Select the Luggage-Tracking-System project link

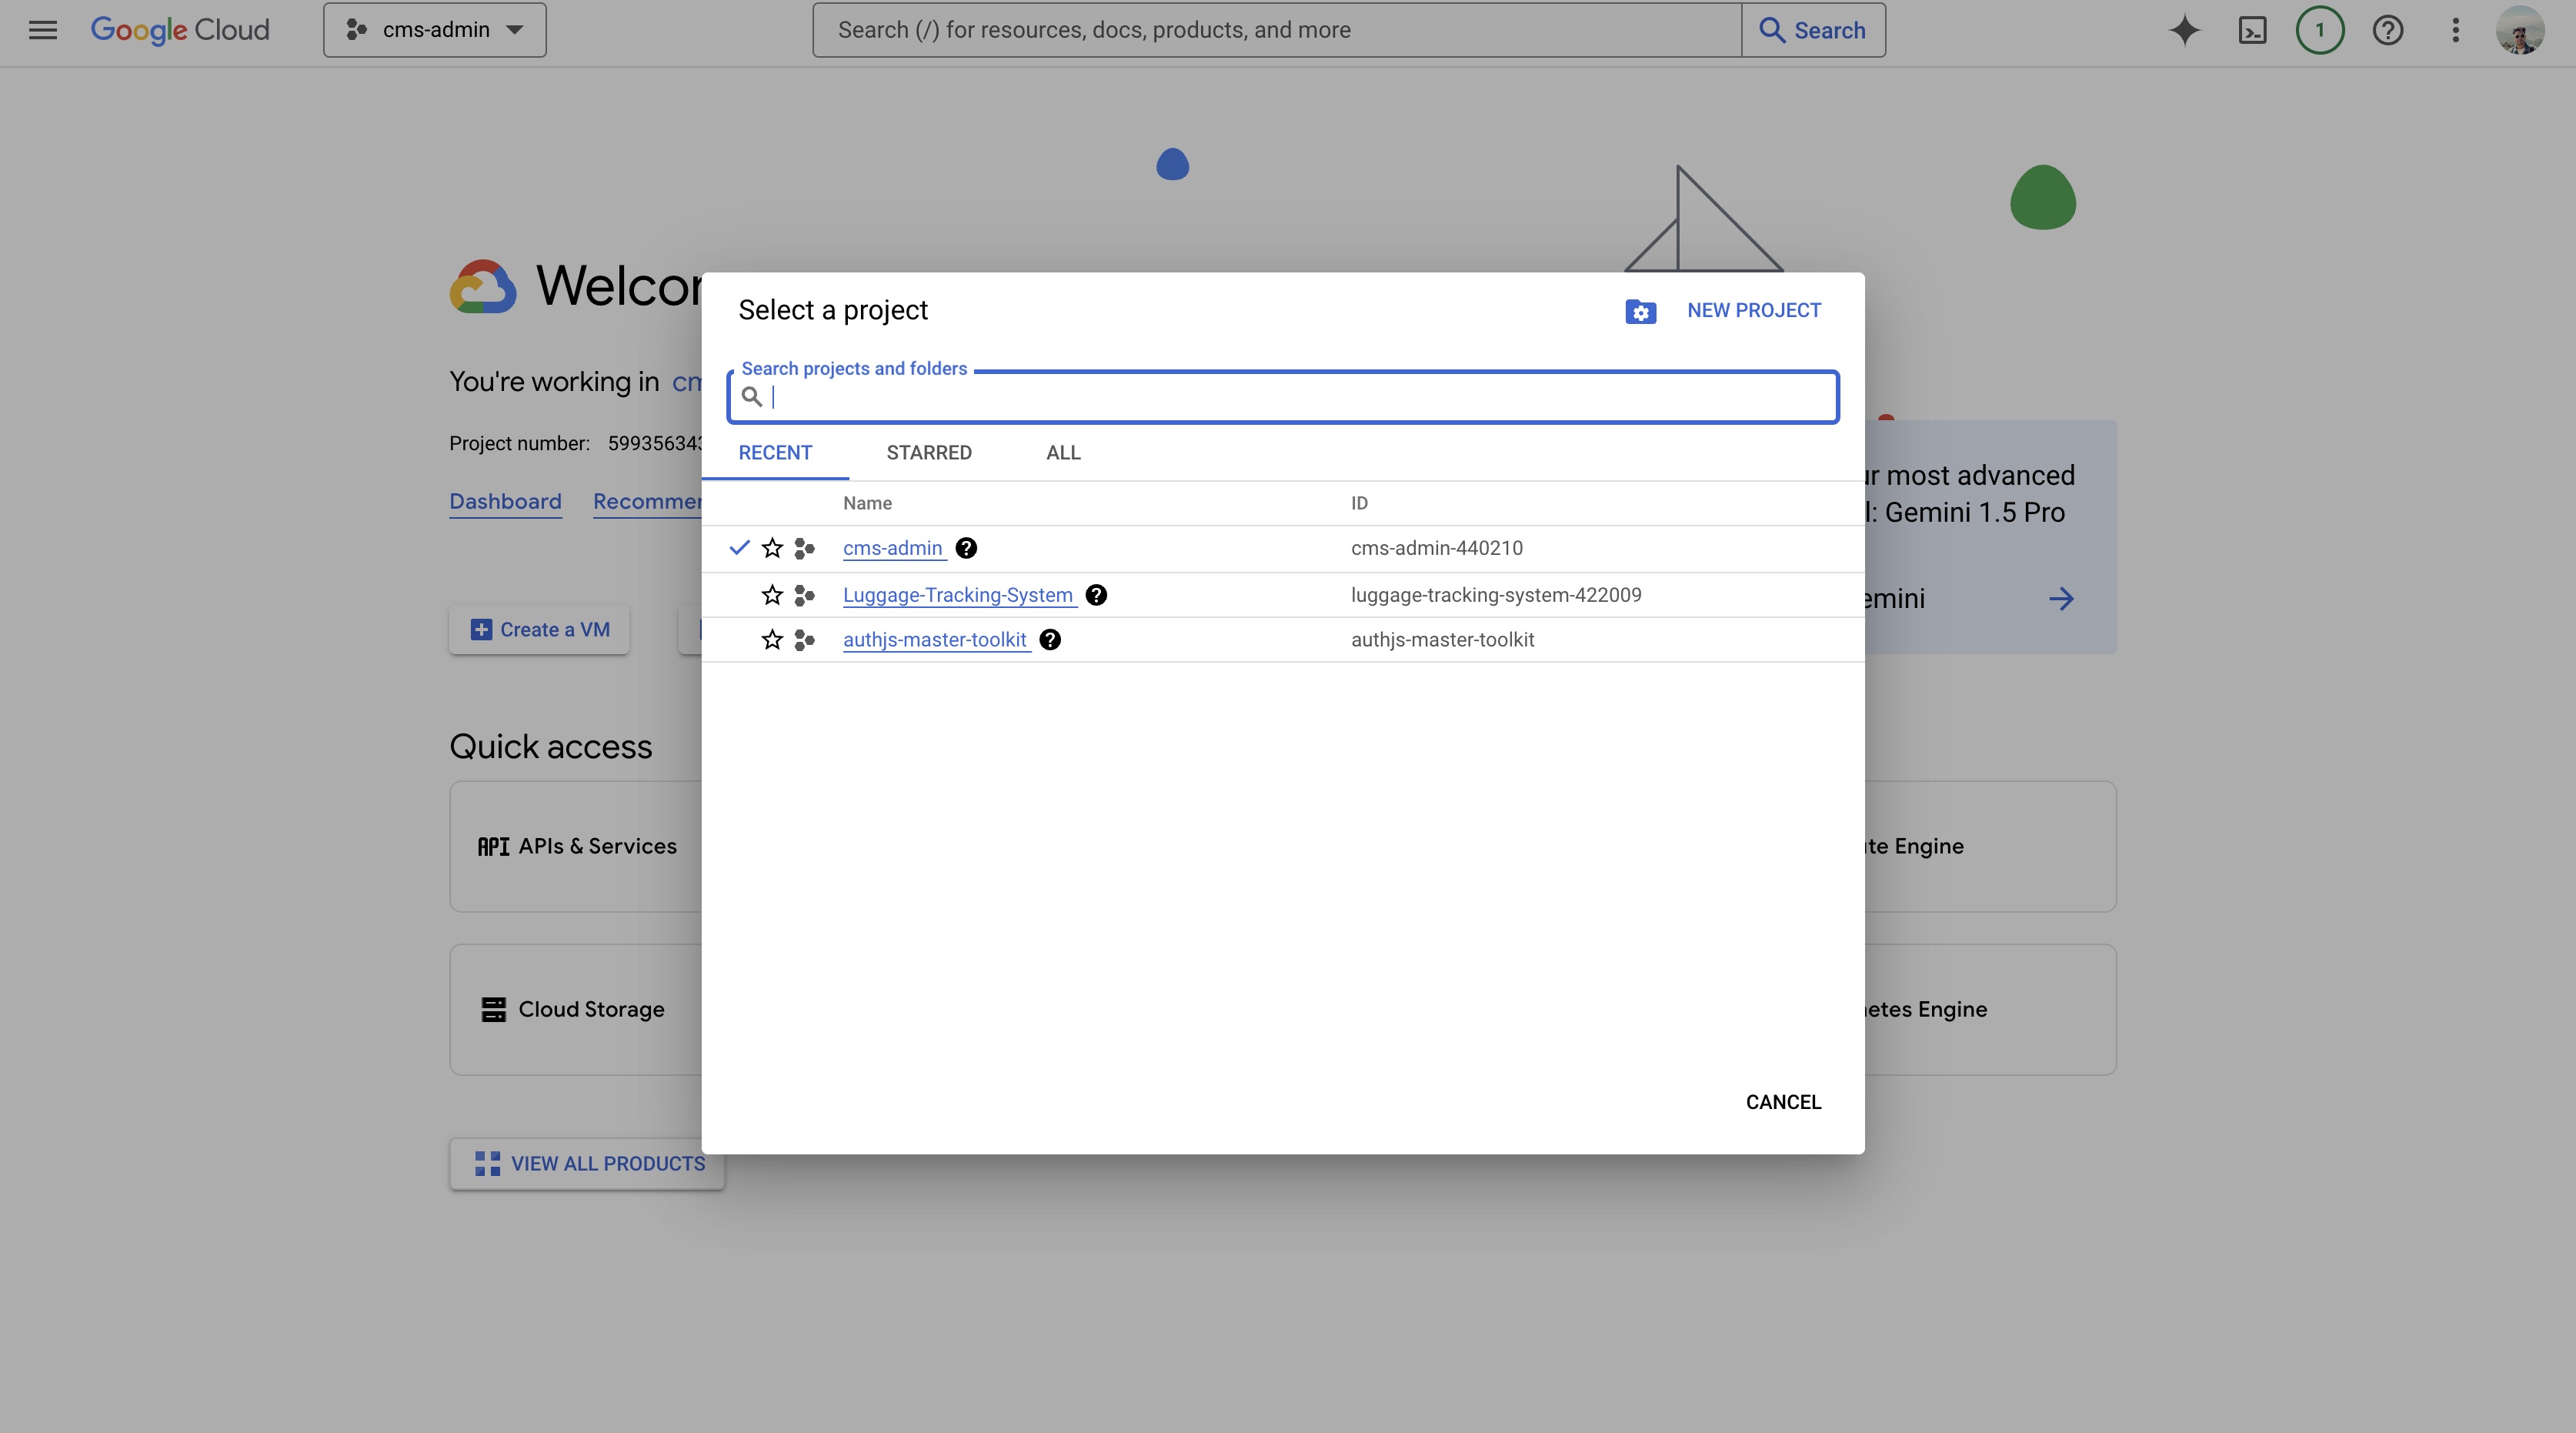pyautogui.click(x=957, y=595)
